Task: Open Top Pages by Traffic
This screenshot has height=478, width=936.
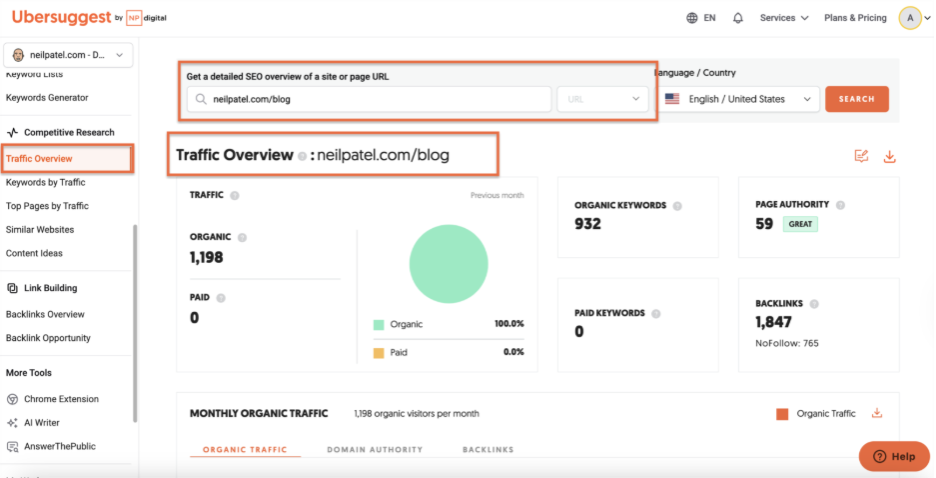Action: coord(47,206)
